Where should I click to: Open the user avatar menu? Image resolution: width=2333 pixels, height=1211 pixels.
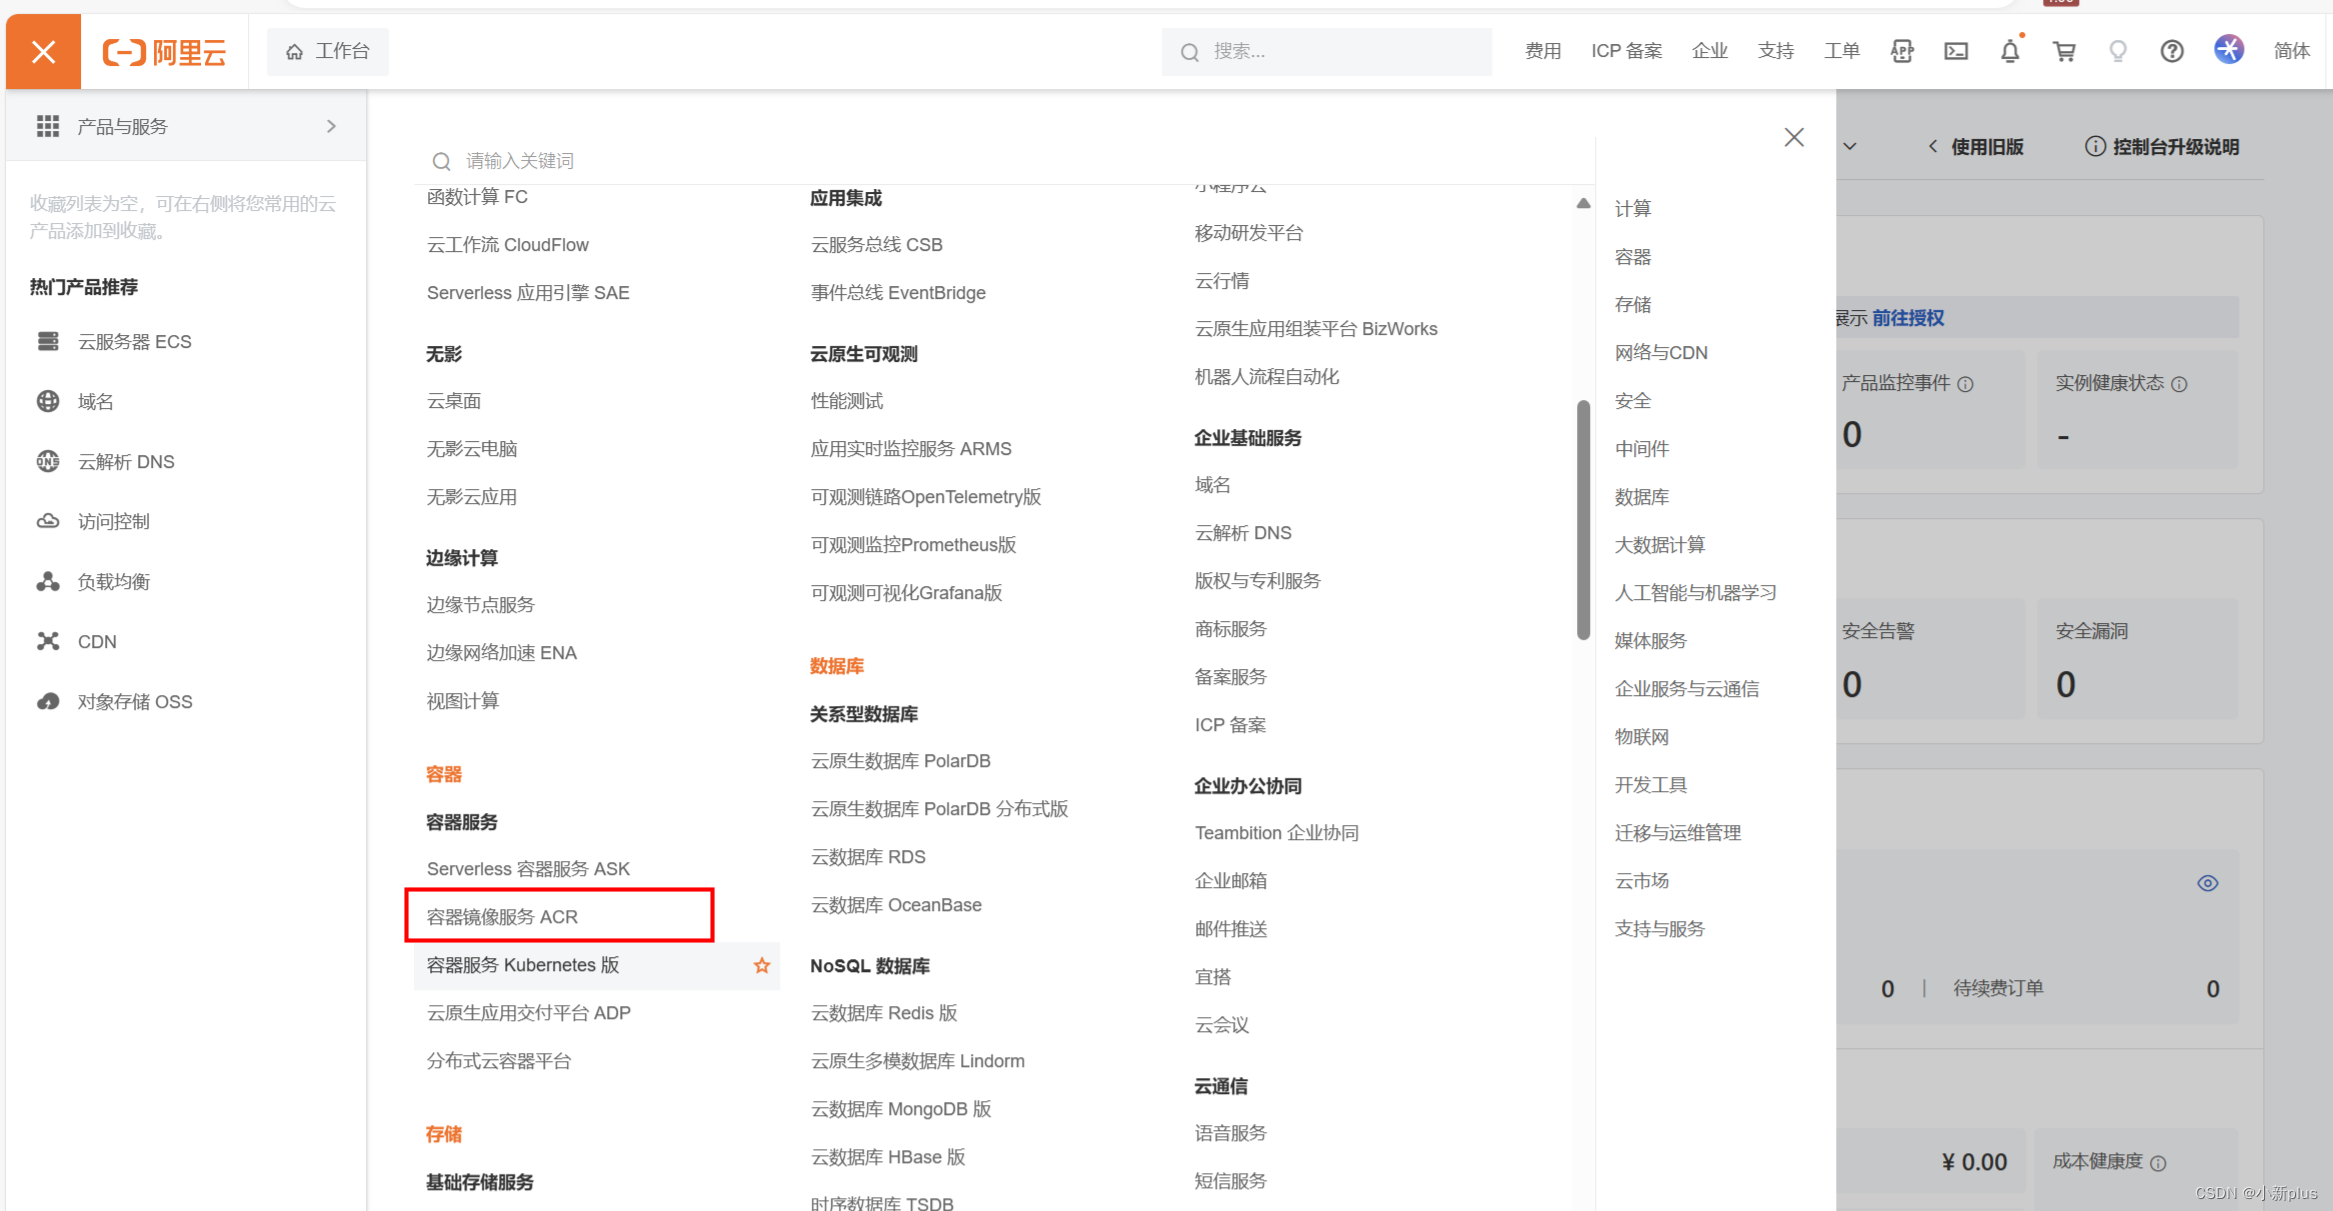point(2228,49)
